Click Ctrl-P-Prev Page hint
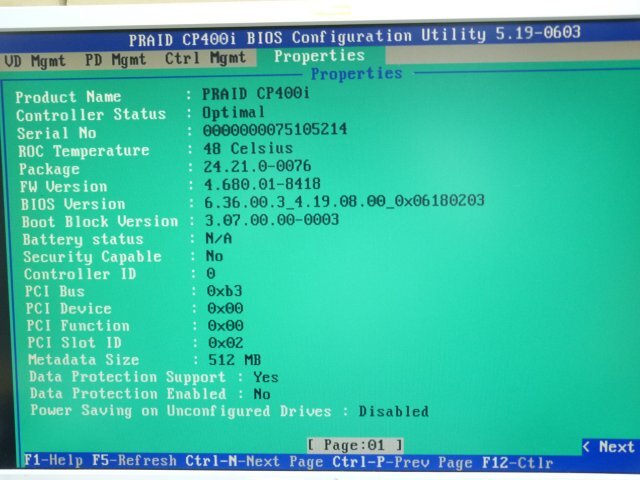 402,462
